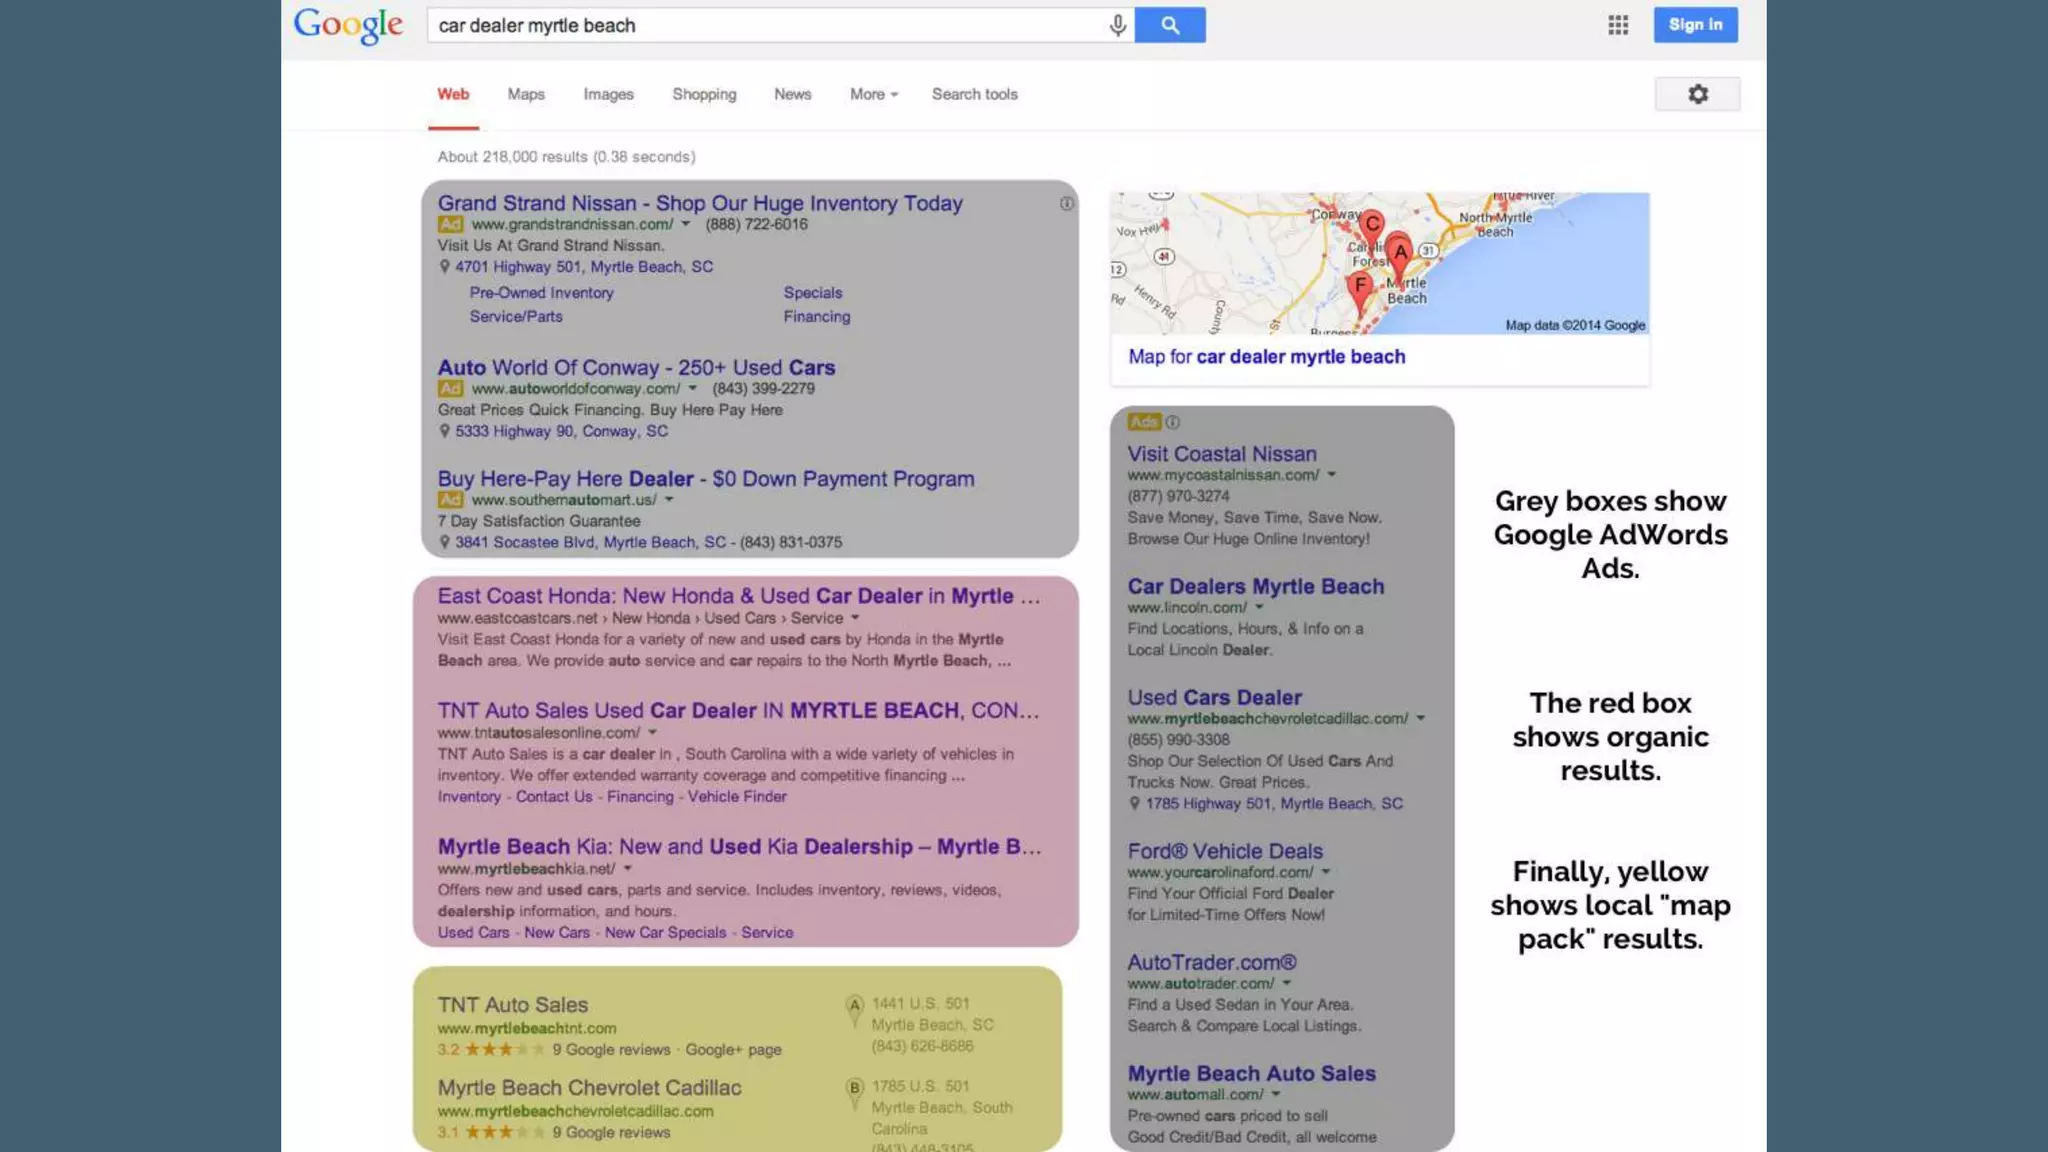Click the Myrtle Beach map thumbnail

(x=1379, y=263)
